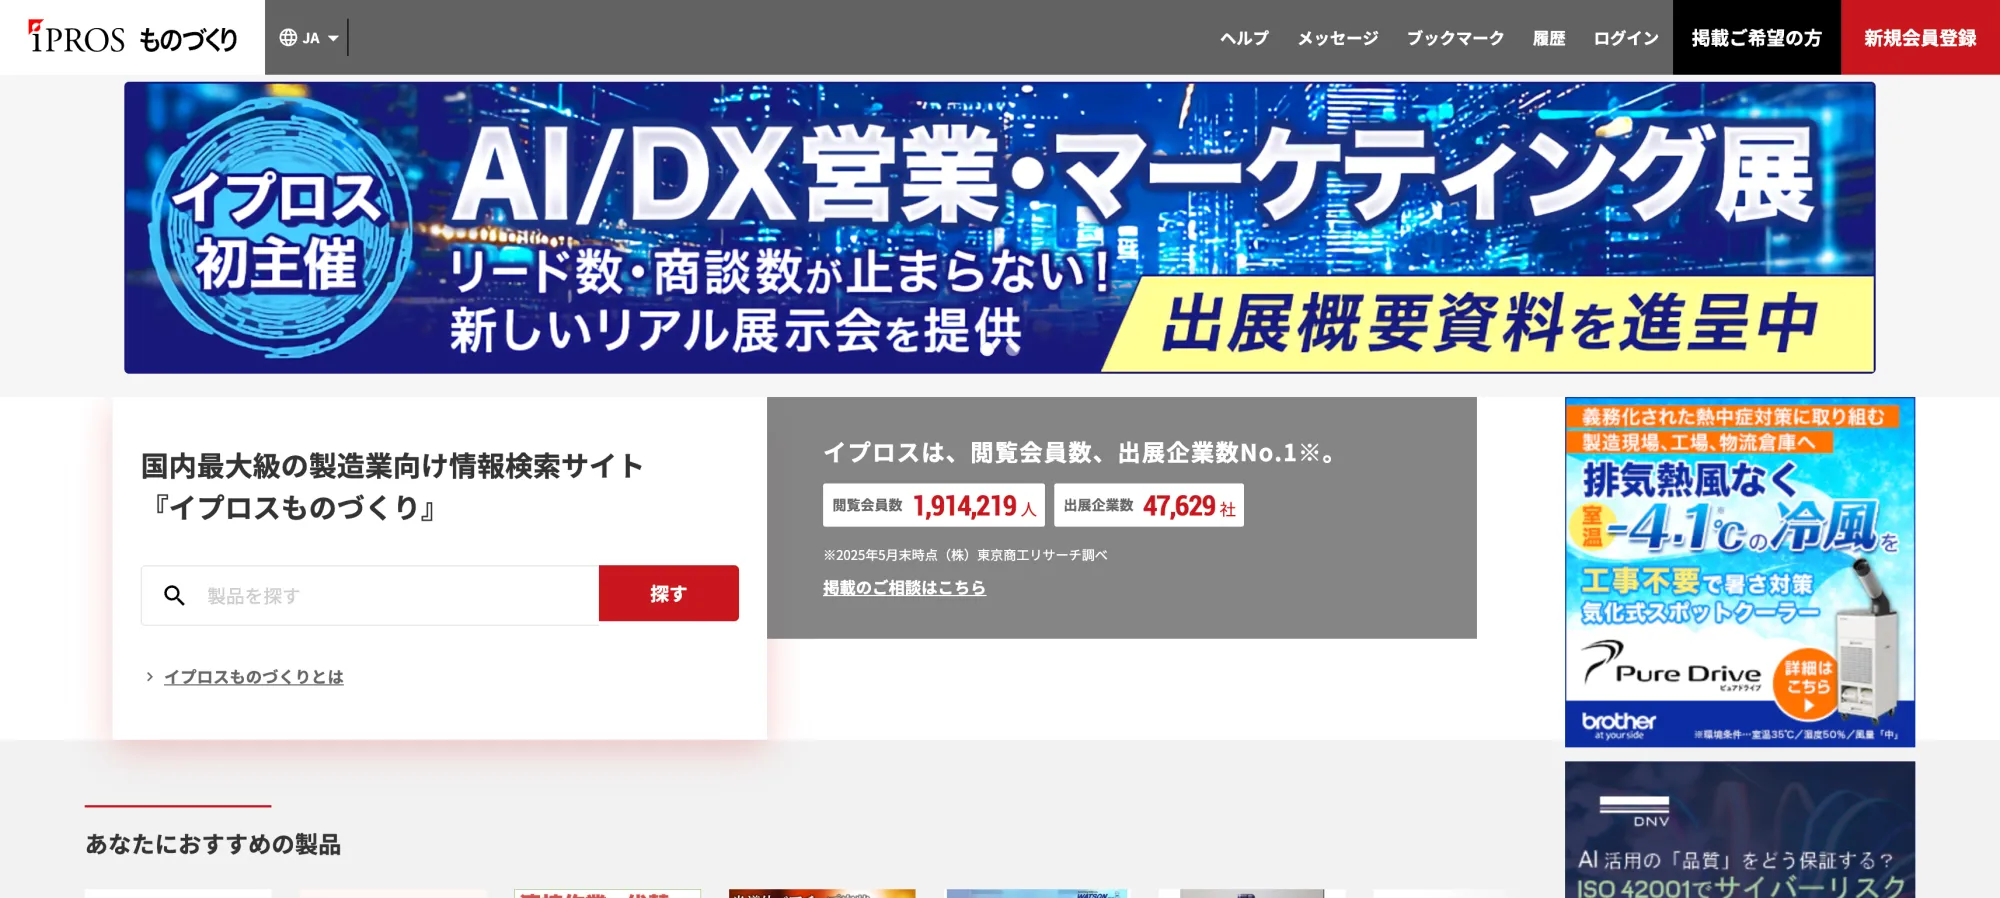Click the 出展概要資料を進呈中 yellow banner strip
Image resolution: width=2000 pixels, height=898 pixels.
[1488, 324]
